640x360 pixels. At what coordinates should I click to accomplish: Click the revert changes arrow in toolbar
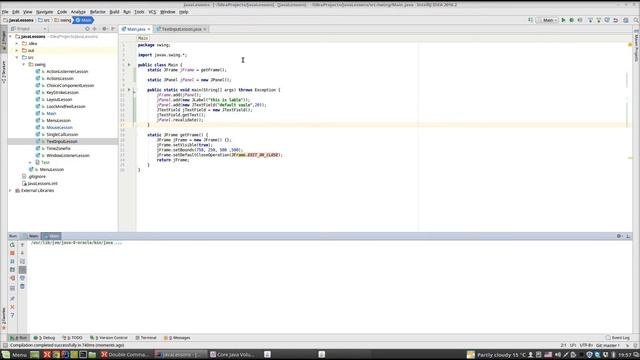616,20
